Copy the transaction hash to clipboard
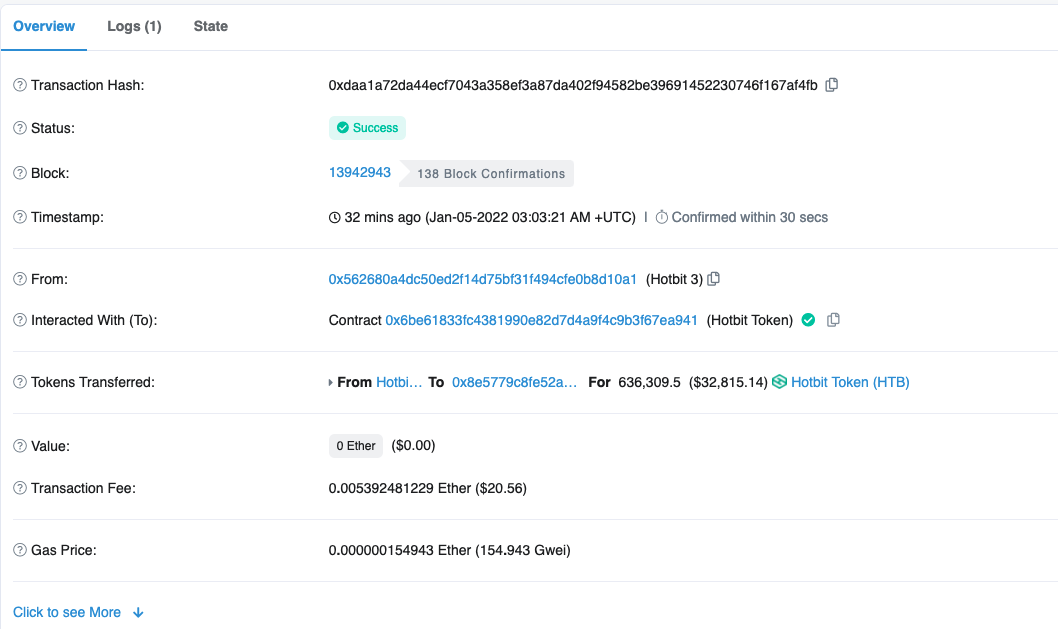1058x629 pixels. point(831,85)
